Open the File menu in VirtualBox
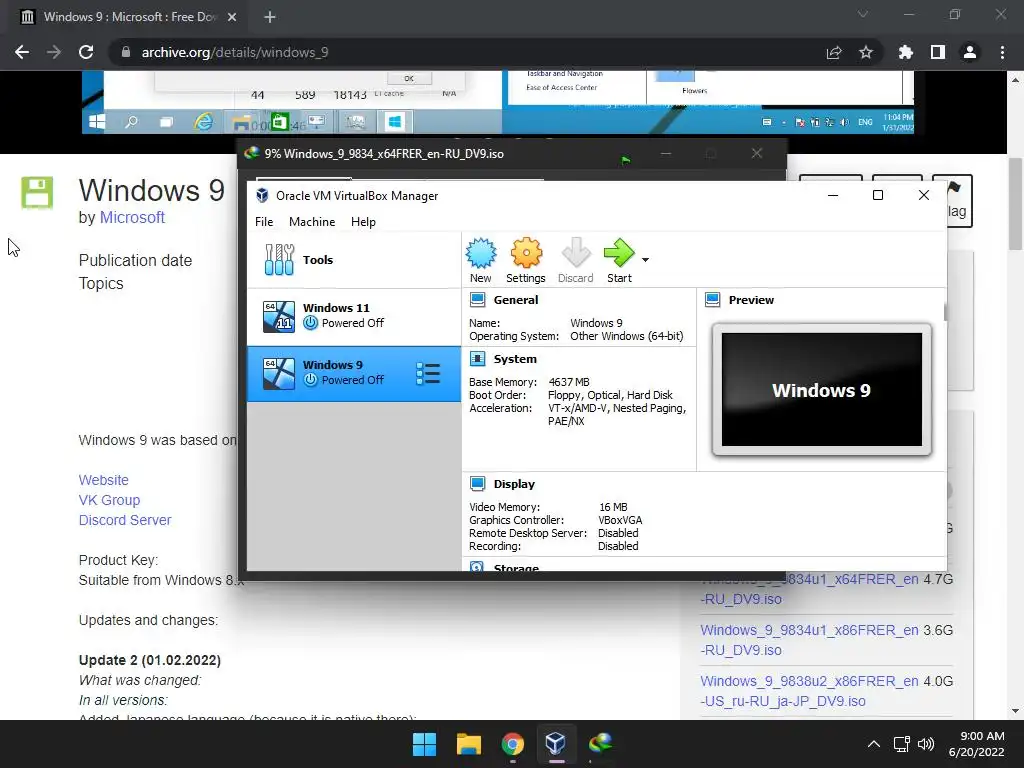Image resolution: width=1024 pixels, height=768 pixels. tap(264, 222)
